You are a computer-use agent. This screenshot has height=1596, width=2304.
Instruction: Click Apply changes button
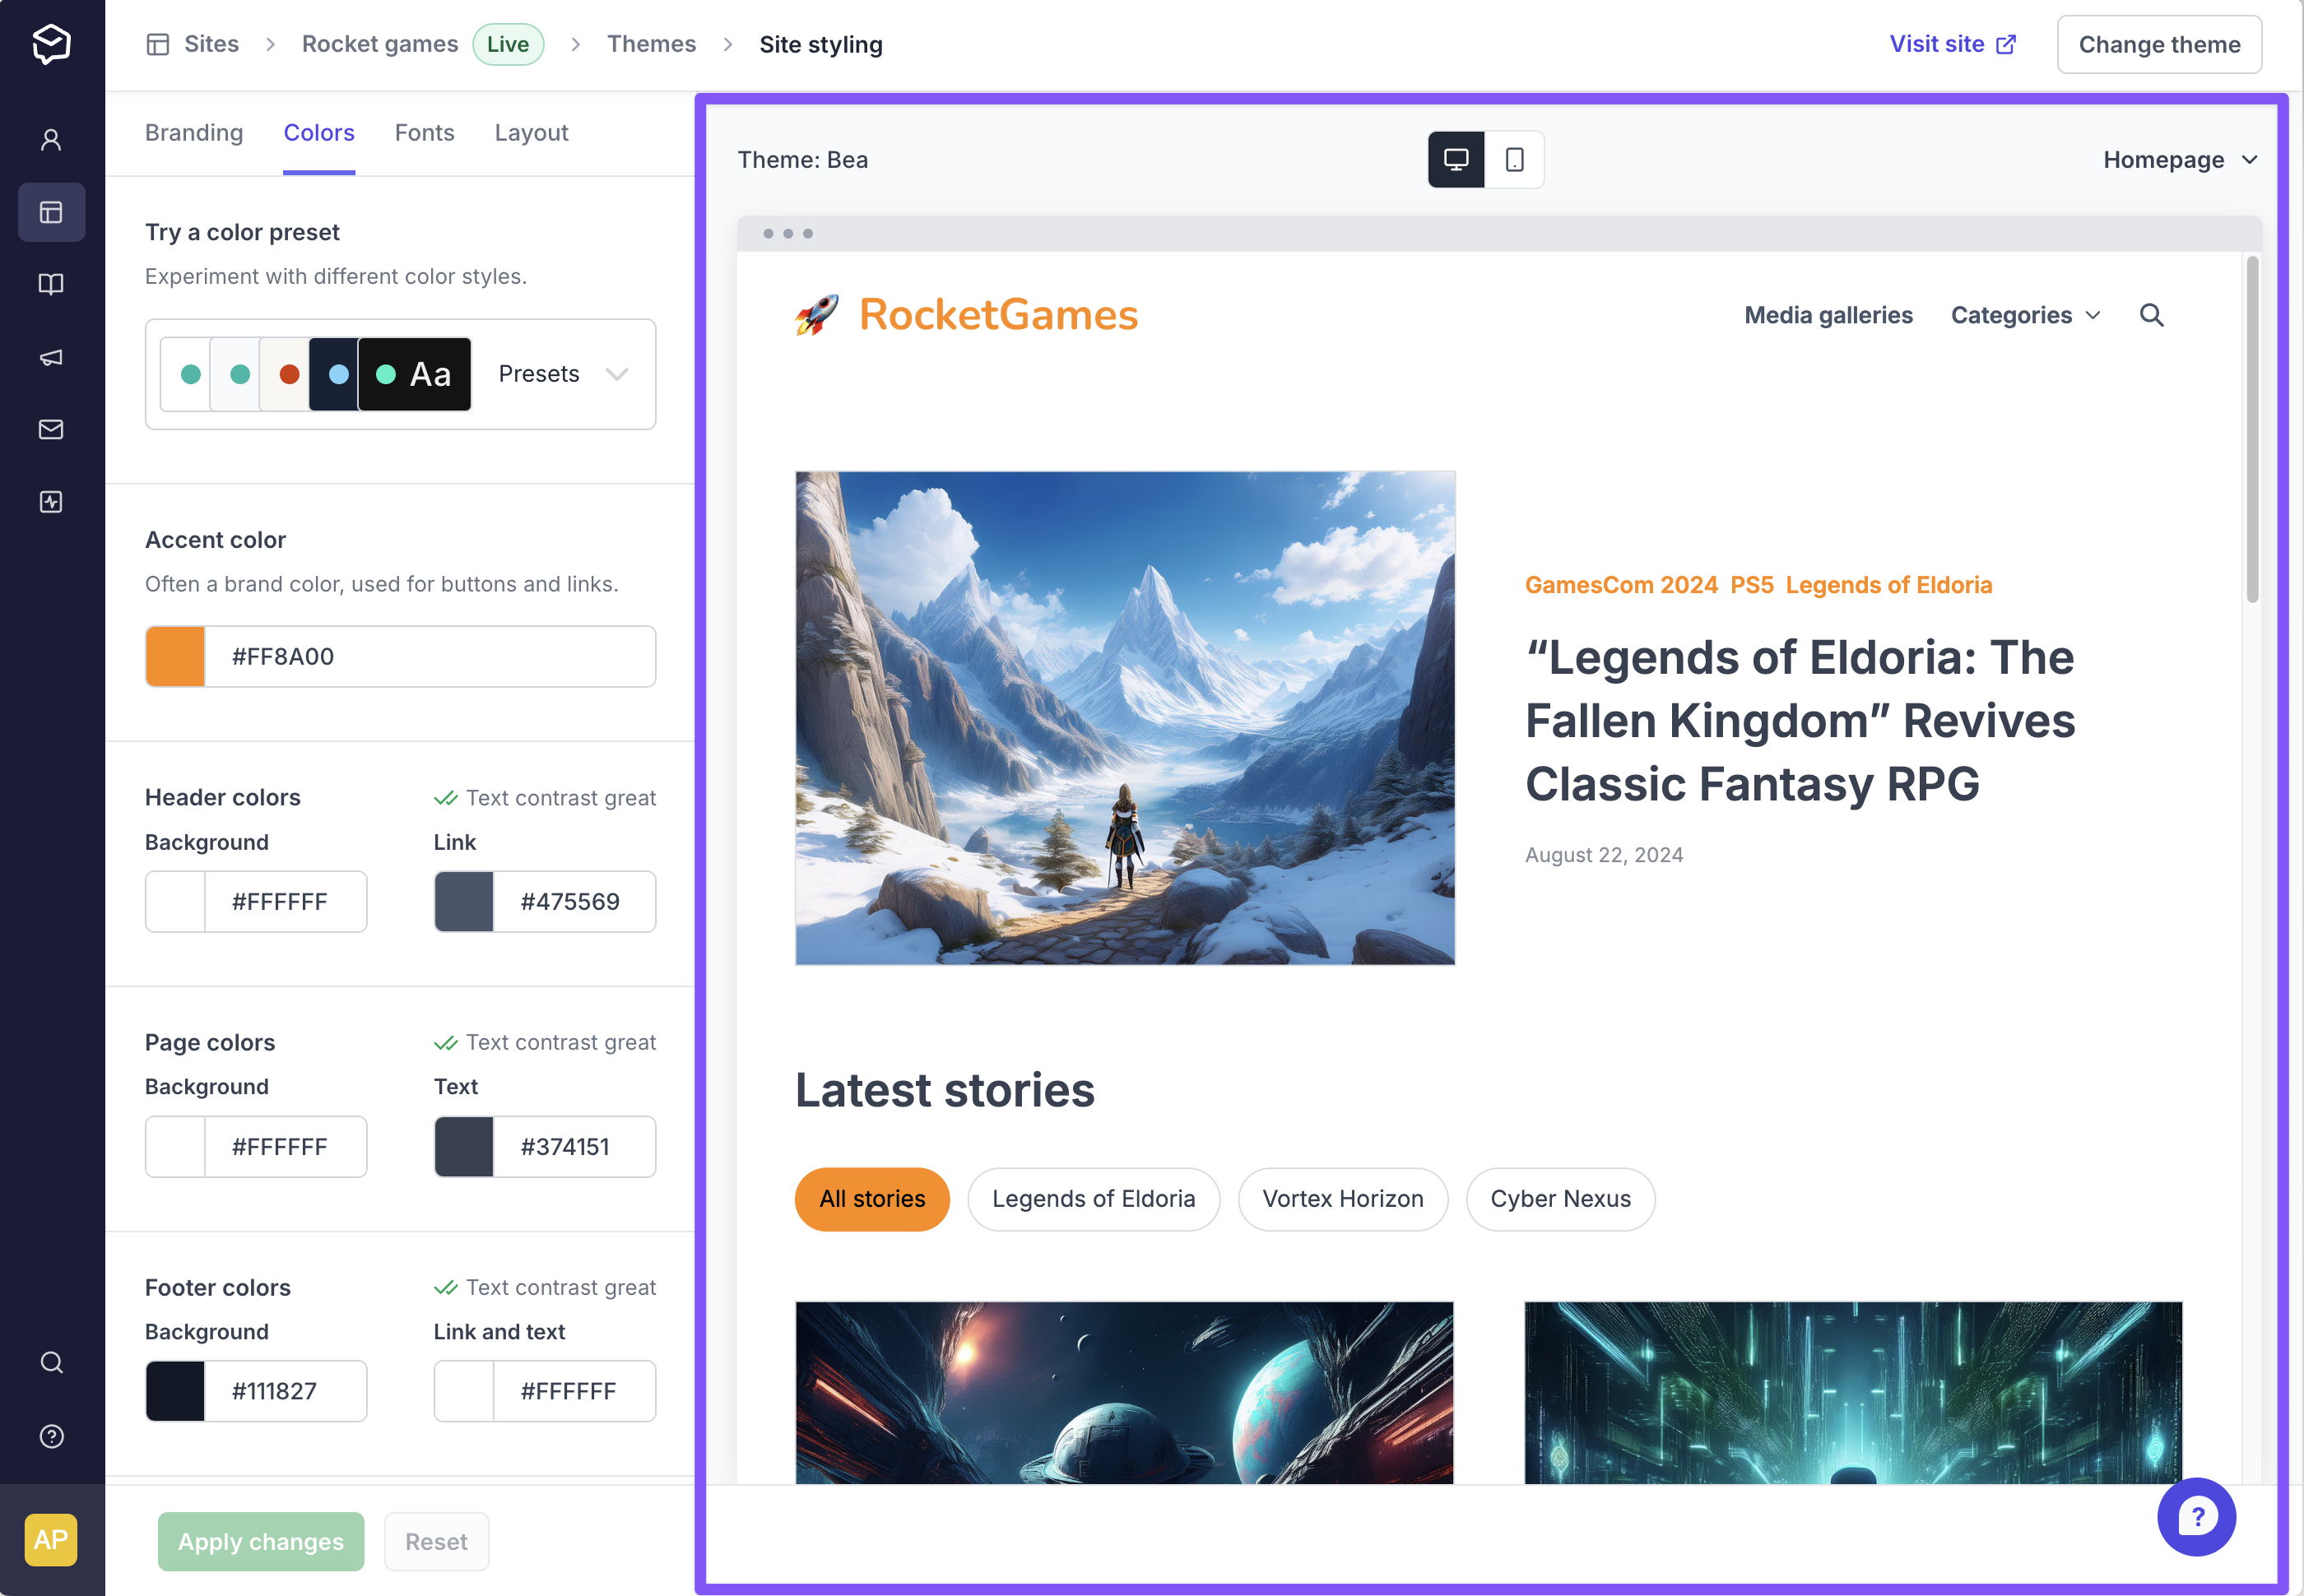[261, 1540]
